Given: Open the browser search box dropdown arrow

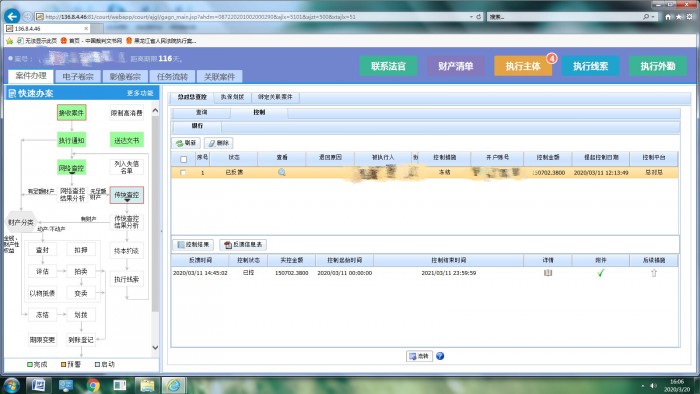Looking at the screenshot, I should (653, 17).
